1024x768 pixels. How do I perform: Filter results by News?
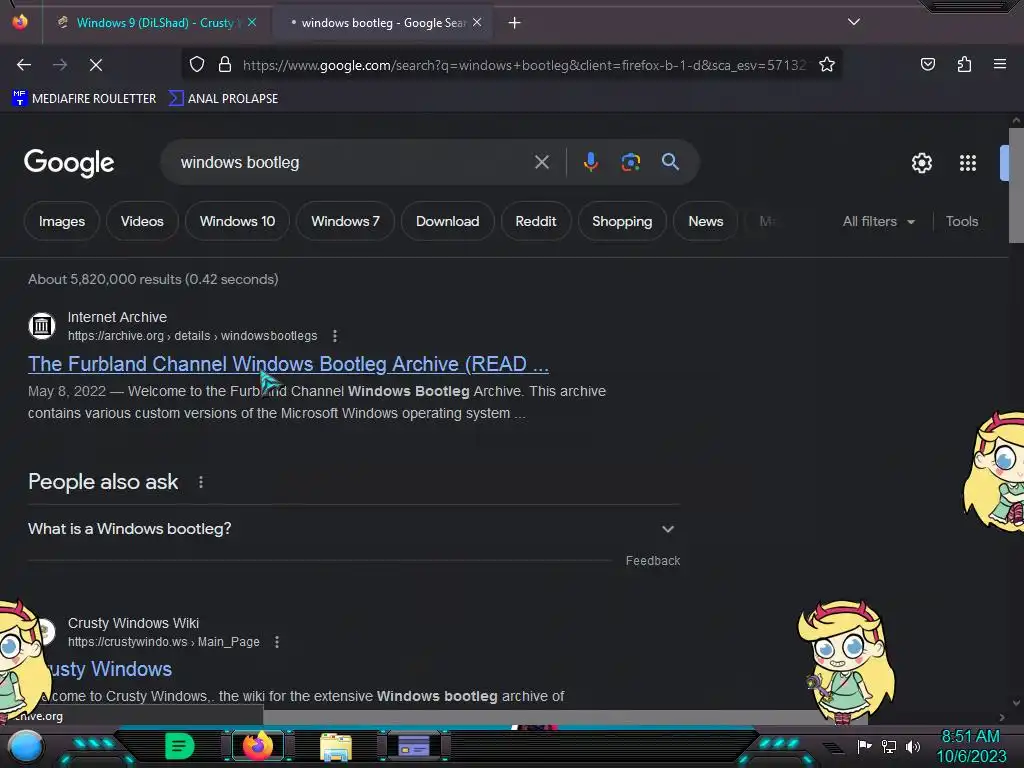click(705, 221)
